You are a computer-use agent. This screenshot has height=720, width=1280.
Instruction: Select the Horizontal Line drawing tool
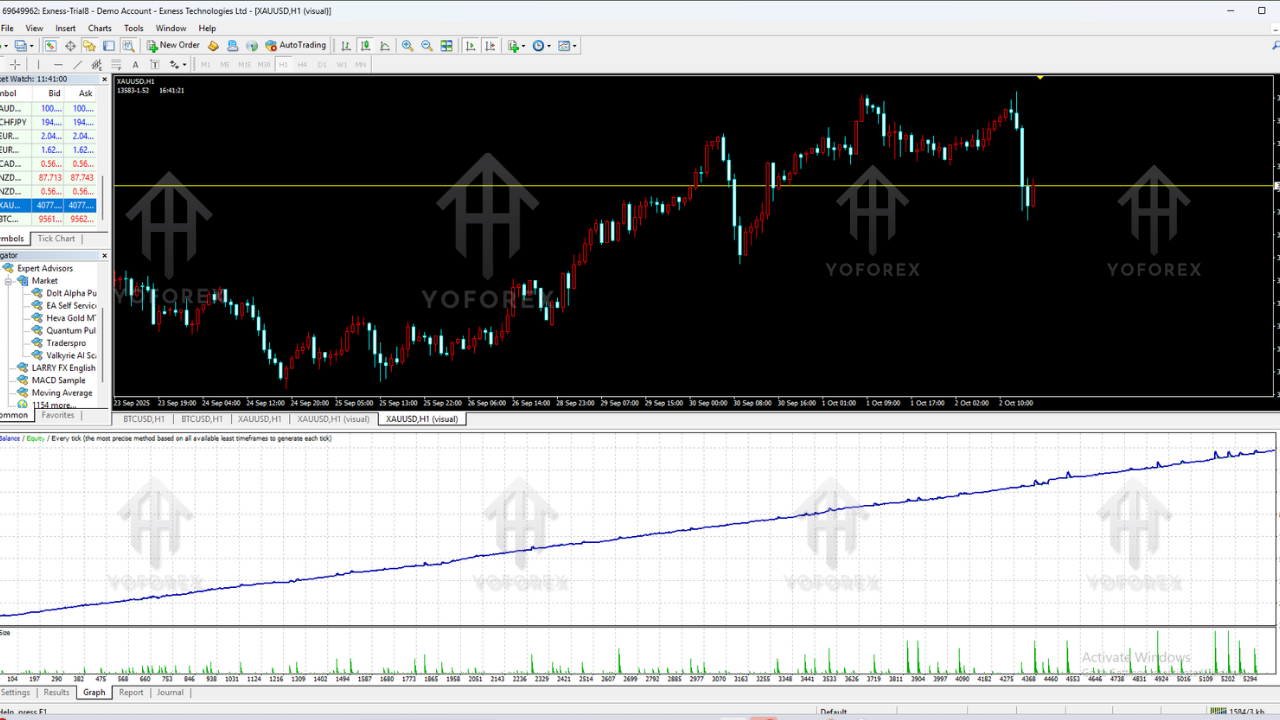pyautogui.click(x=58, y=65)
